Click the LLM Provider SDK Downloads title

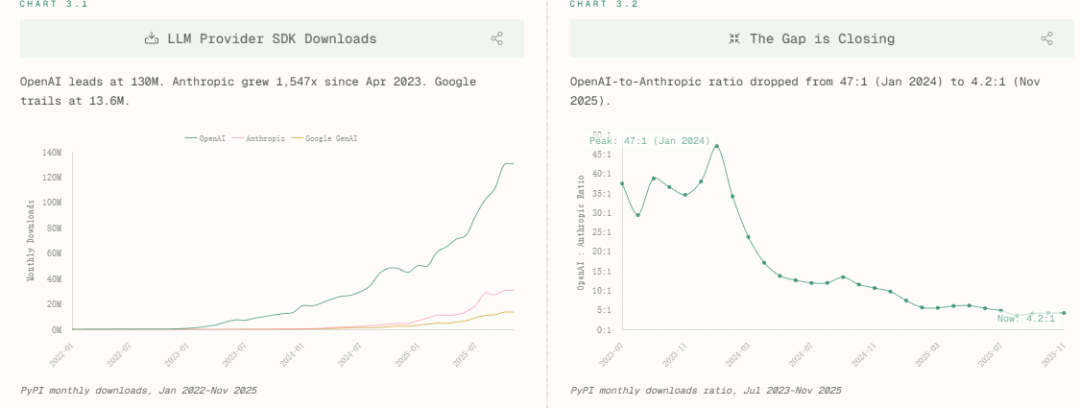(x=271, y=39)
